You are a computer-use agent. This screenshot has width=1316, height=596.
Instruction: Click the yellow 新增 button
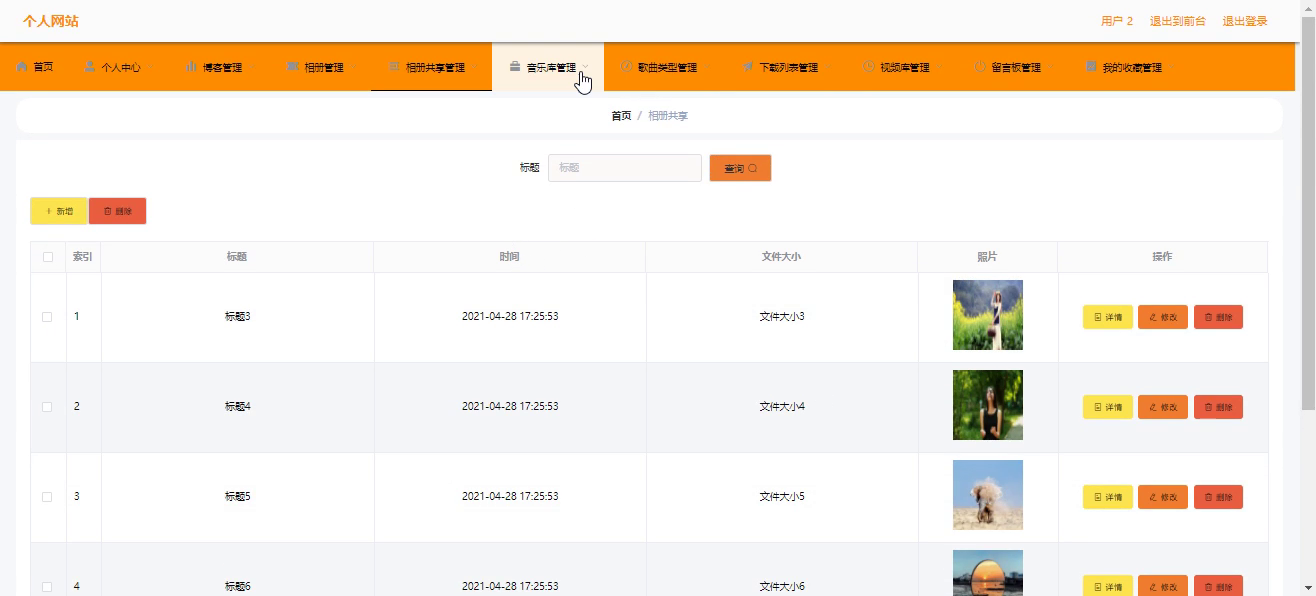click(x=59, y=211)
